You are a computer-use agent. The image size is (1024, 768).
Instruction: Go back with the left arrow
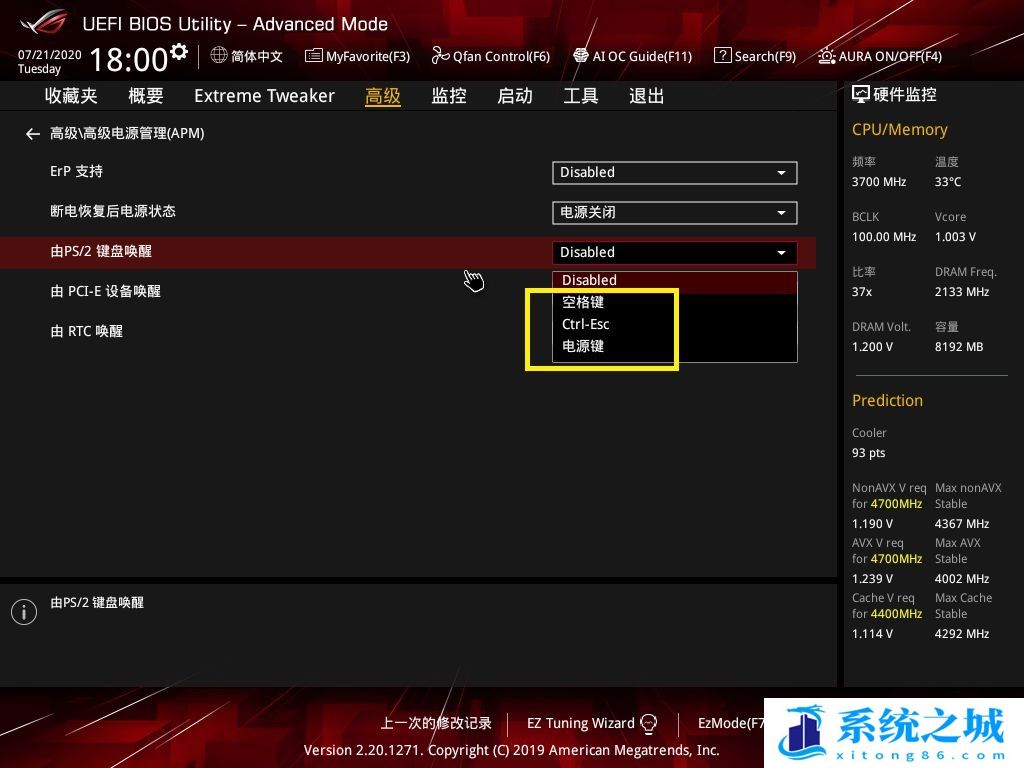click(x=33, y=134)
